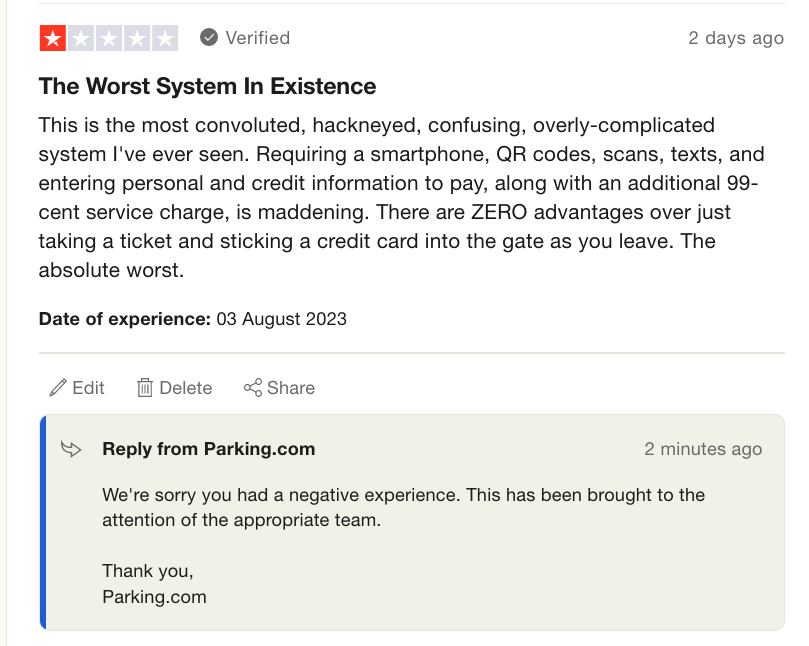
Task: Click the Verified label text
Action: coord(257,38)
